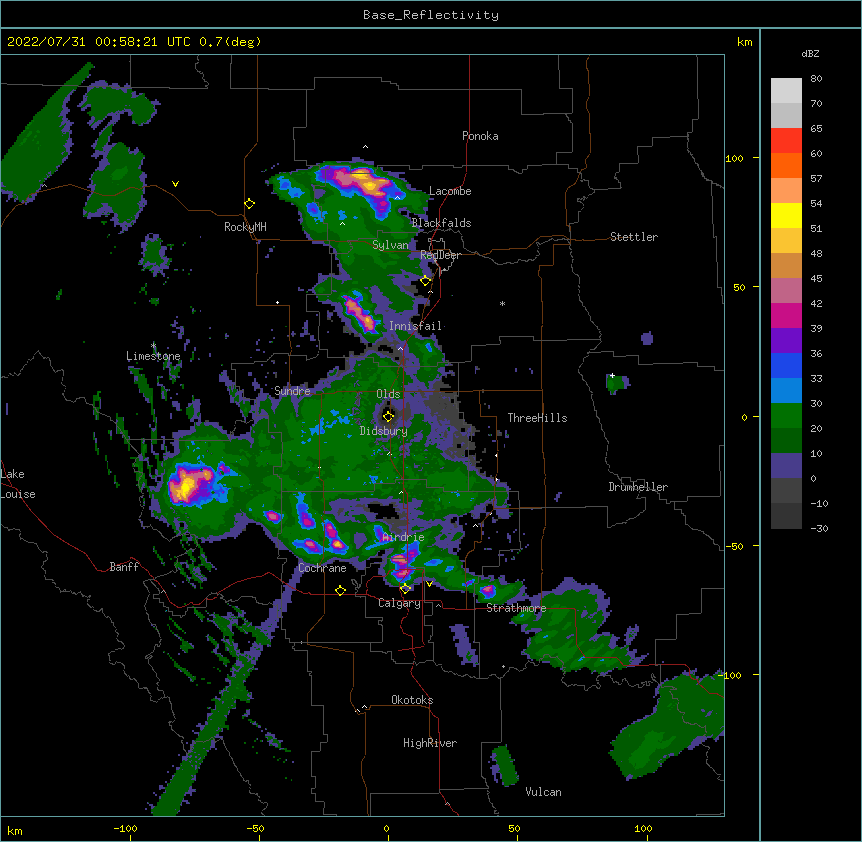The height and width of the screenshot is (842, 862).
Task: Click the Okotoks label
Action: (412, 700)
